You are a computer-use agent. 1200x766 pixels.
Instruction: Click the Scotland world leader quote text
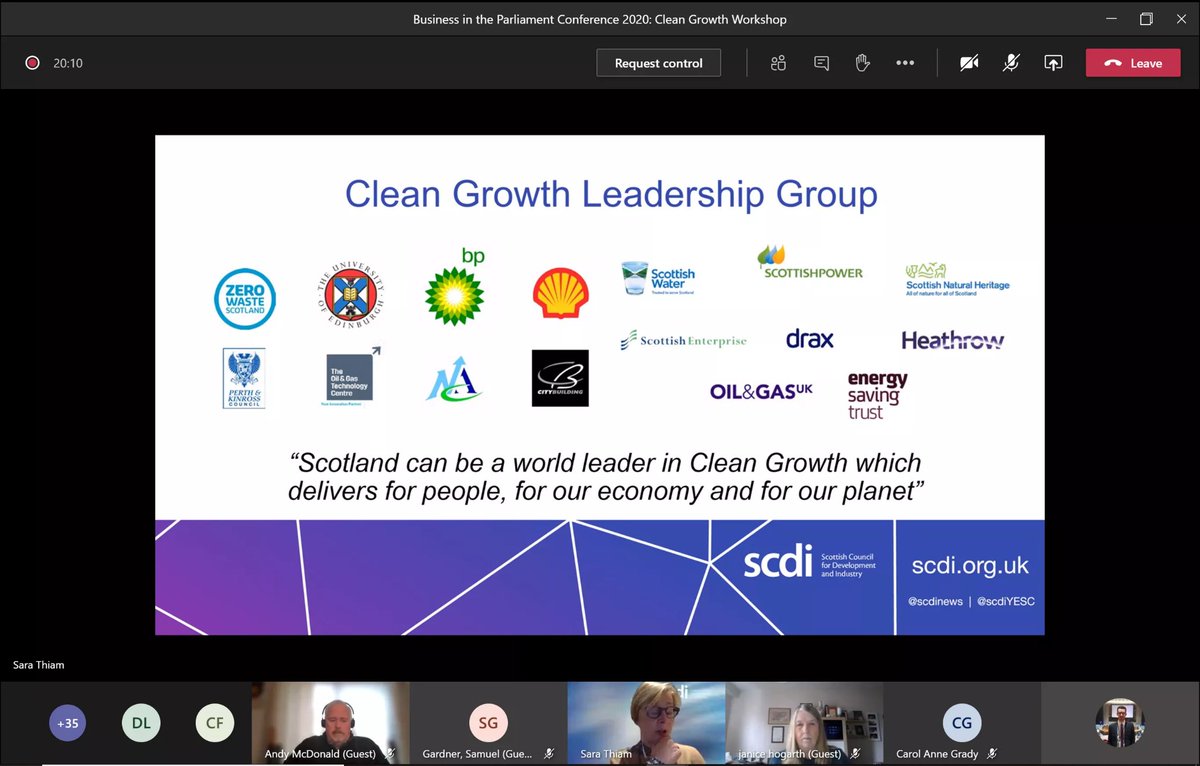604,477
